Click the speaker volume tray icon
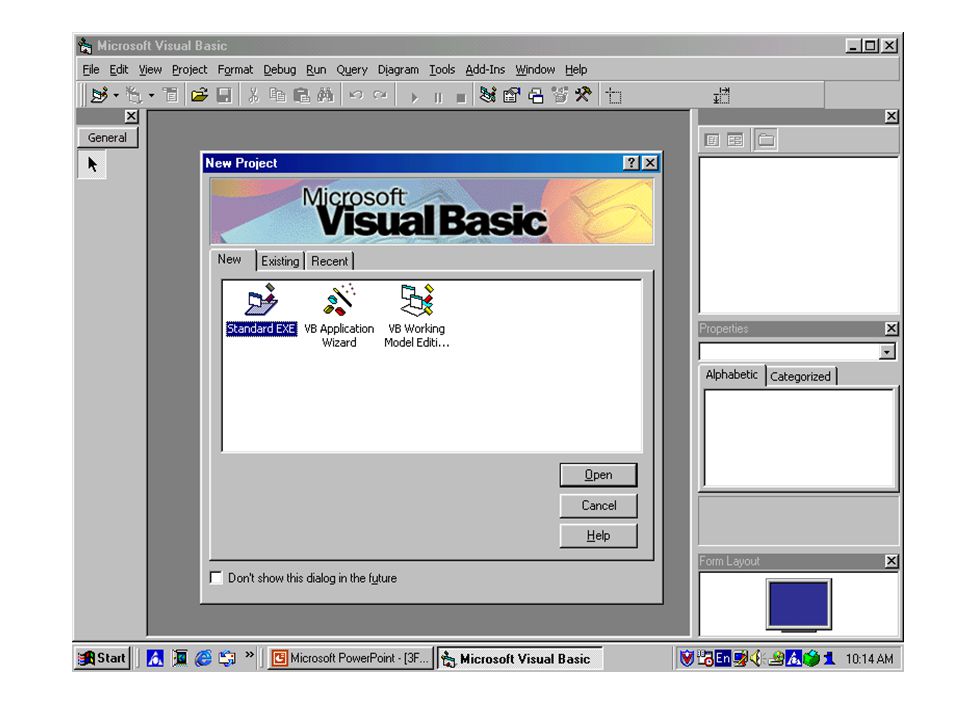 point(756,659)
